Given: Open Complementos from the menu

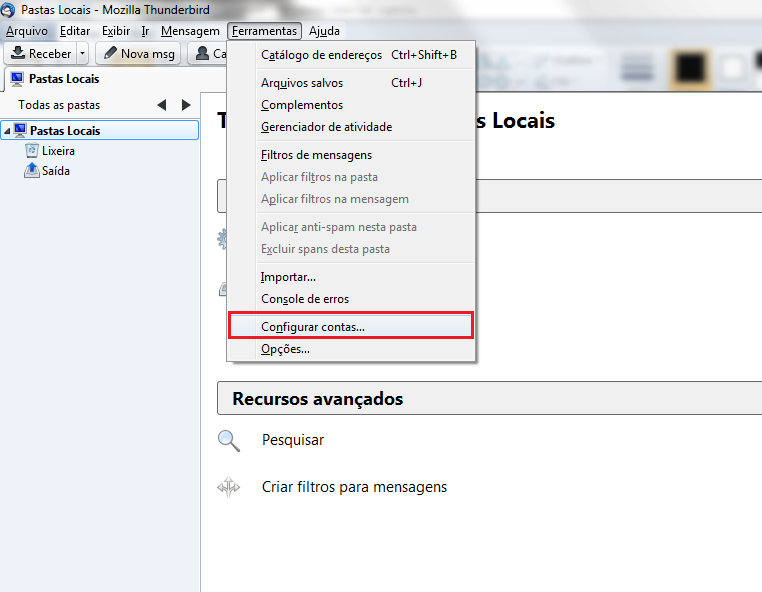Looking at the screenshot, I should point(351,105).
